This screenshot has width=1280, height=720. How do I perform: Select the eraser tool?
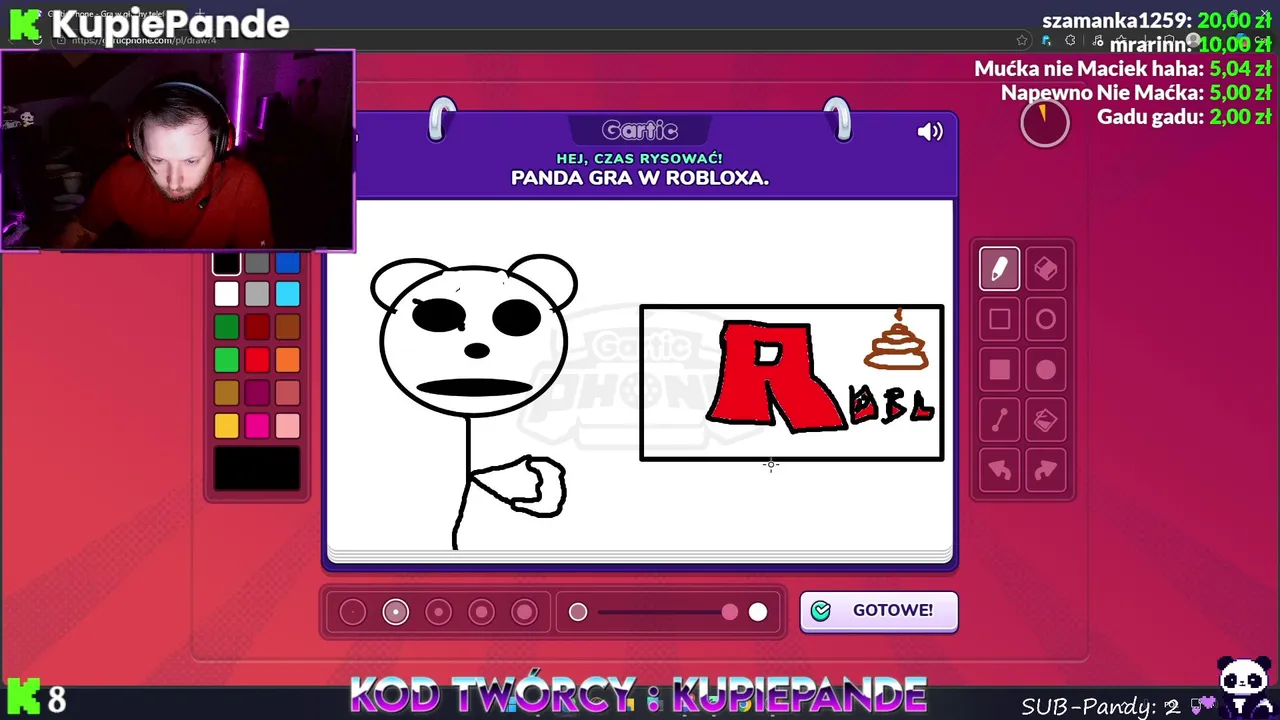click(x=1045, y=269)
